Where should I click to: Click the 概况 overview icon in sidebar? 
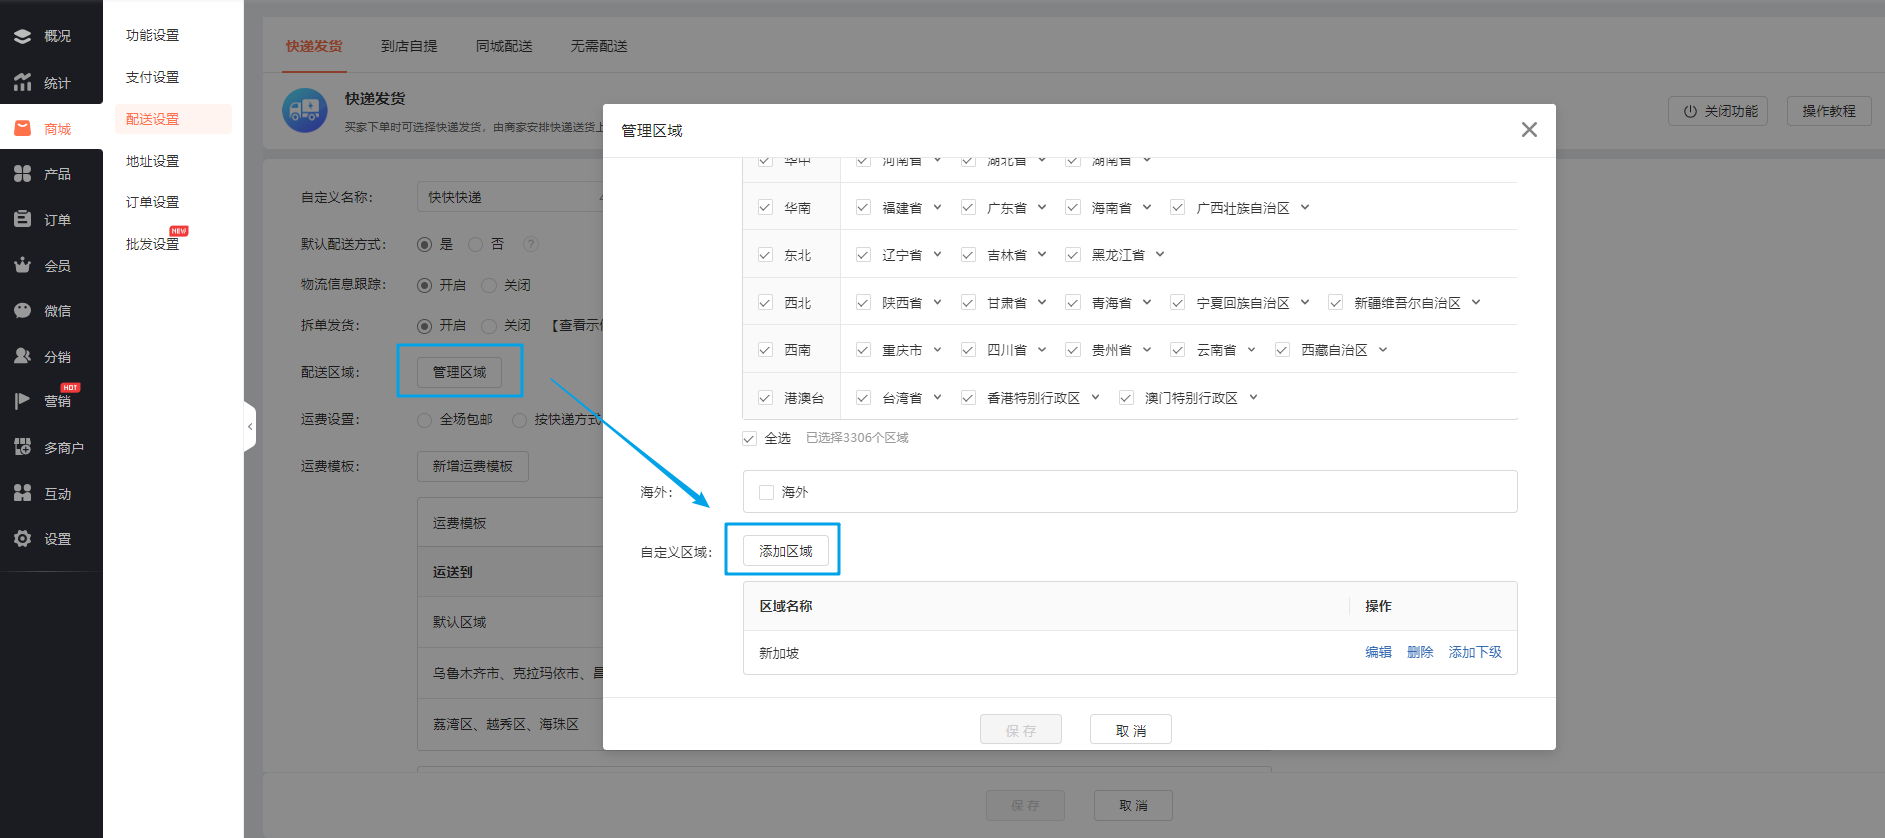tap(22, 36)
